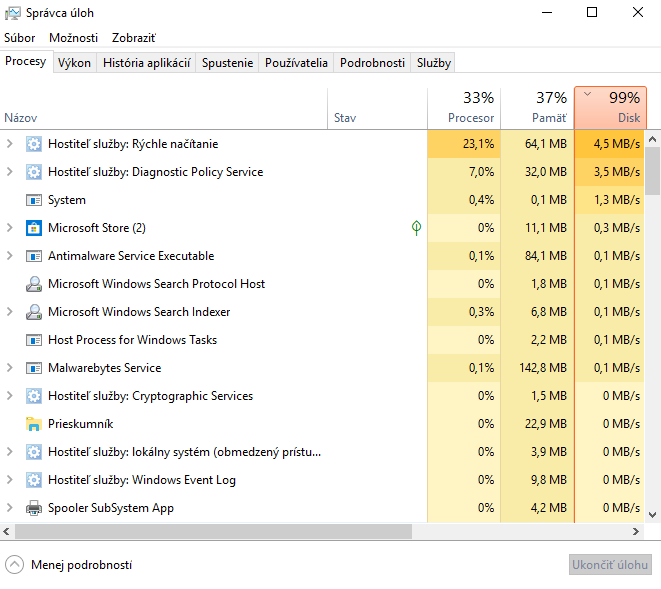The height and width of the screenshot is (589, 661).
Task: Sort by the Pamäť 37% column header
Action: click(x=537, y=108)
